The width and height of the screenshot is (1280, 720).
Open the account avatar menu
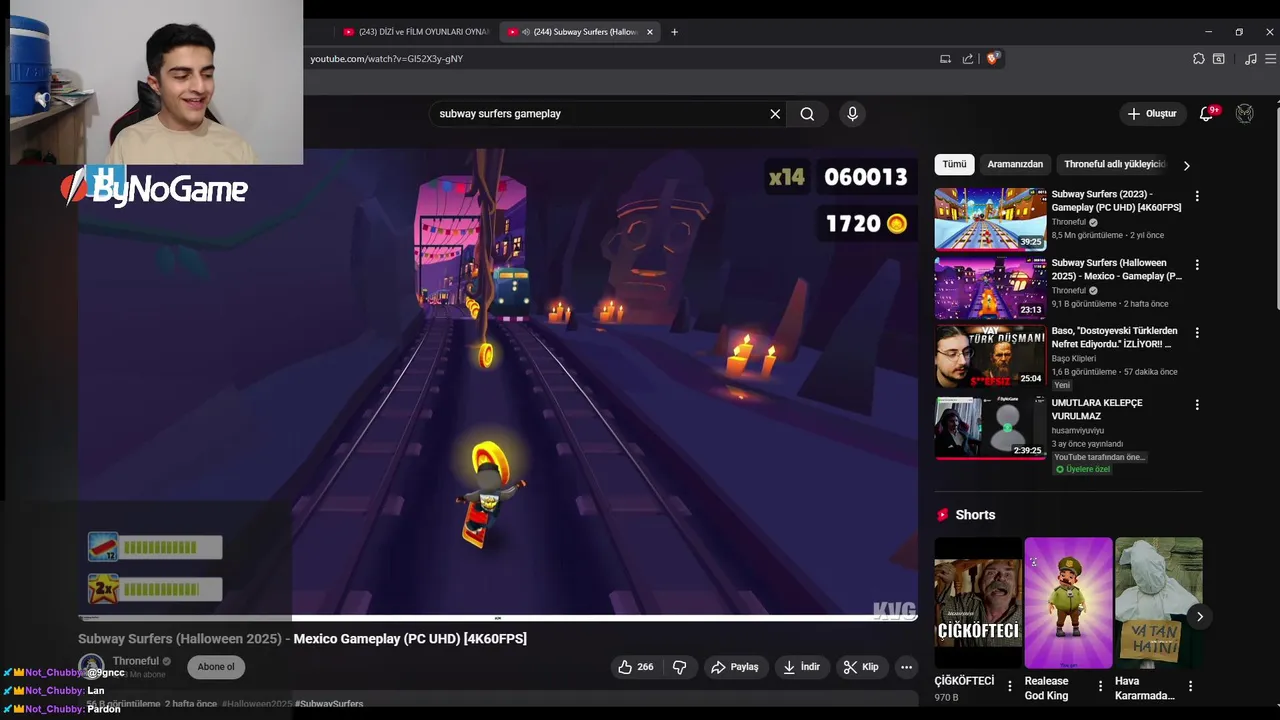coord(1244,114)
